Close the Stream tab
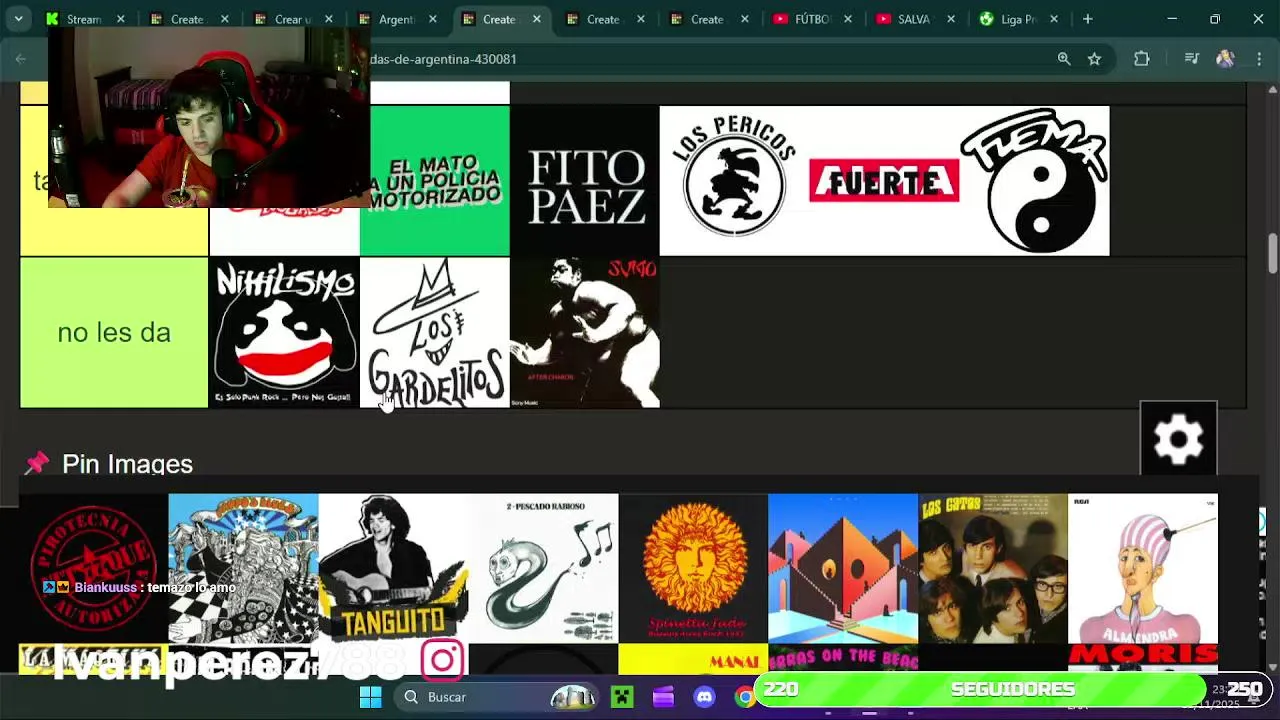1280x720 pixels. (120, 19)
